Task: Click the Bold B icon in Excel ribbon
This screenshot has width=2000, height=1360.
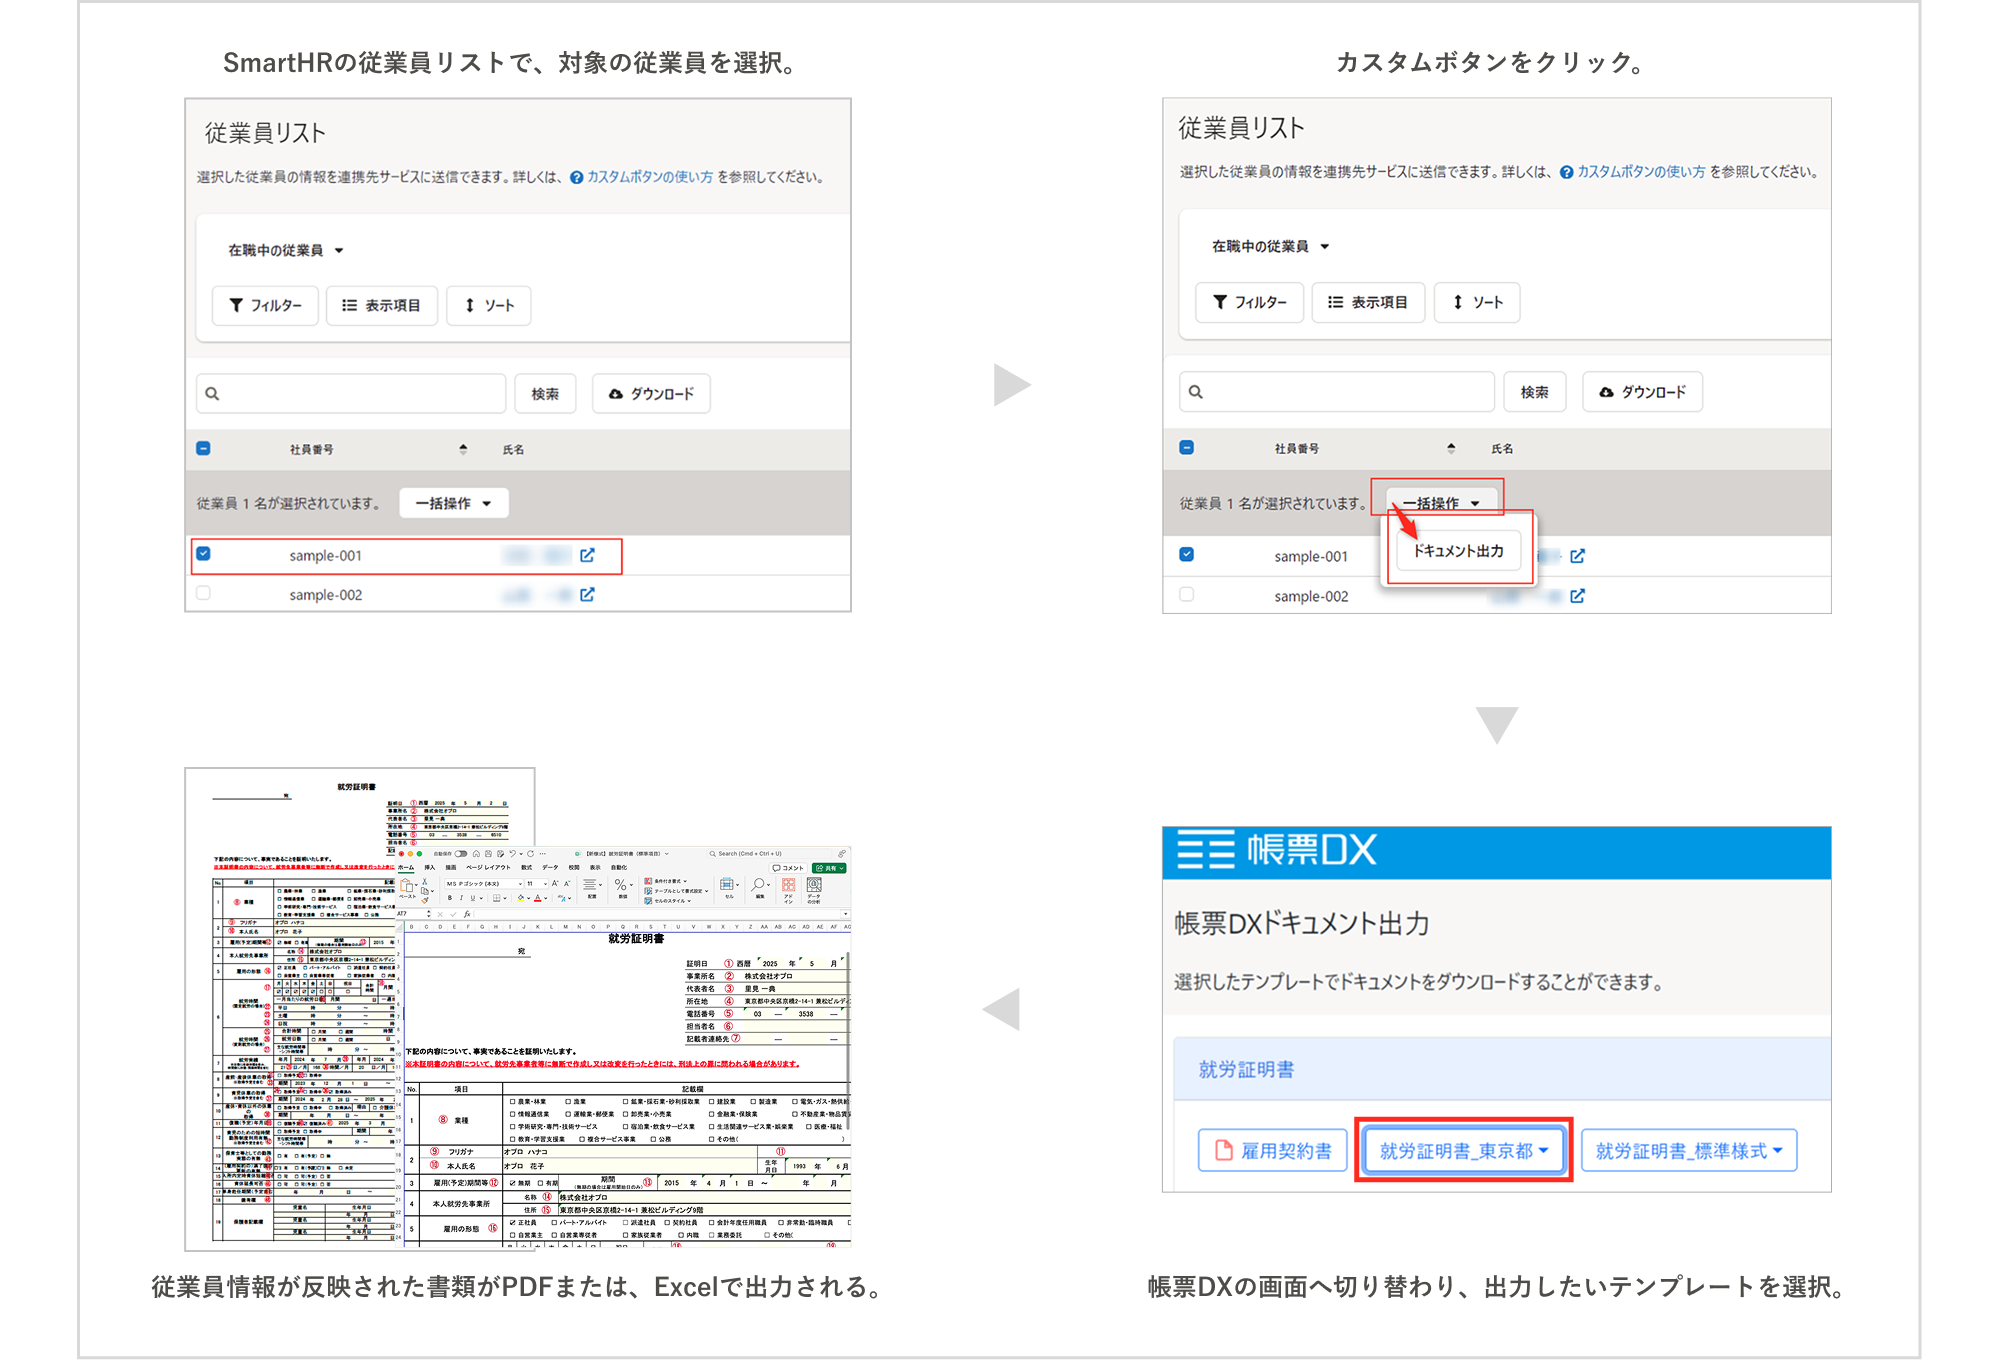Action: (450, 898)
